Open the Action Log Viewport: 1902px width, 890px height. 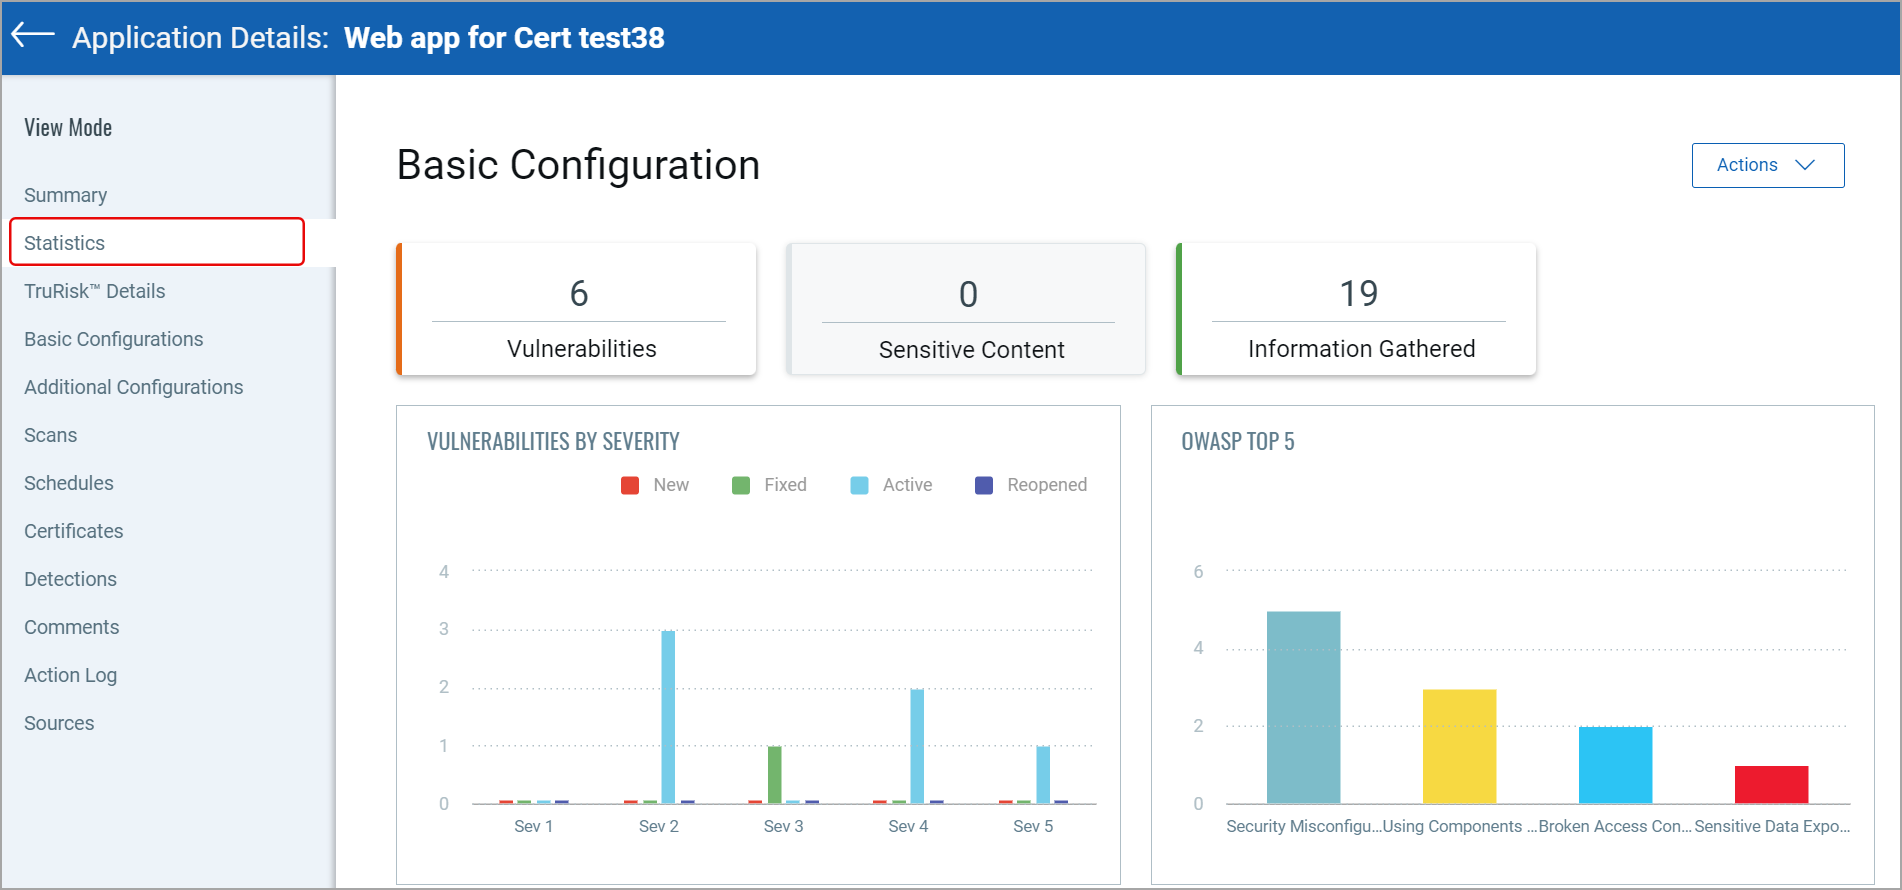(x=71, y=675)
